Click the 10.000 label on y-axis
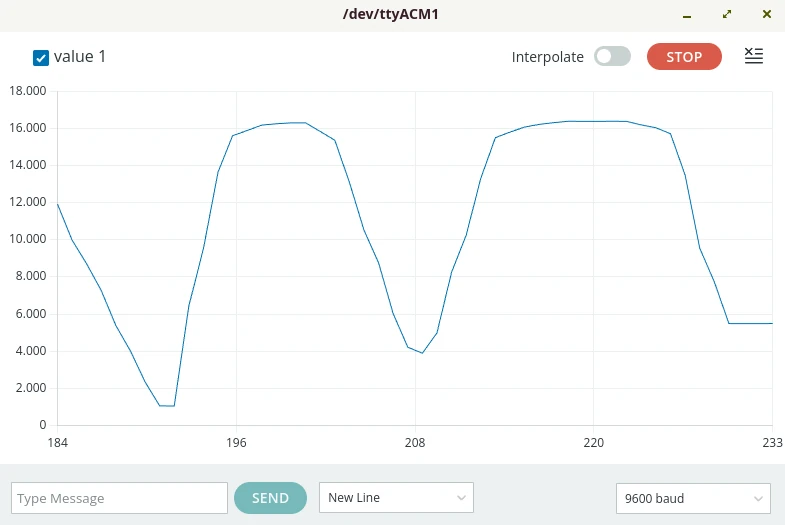 point(27,239)
